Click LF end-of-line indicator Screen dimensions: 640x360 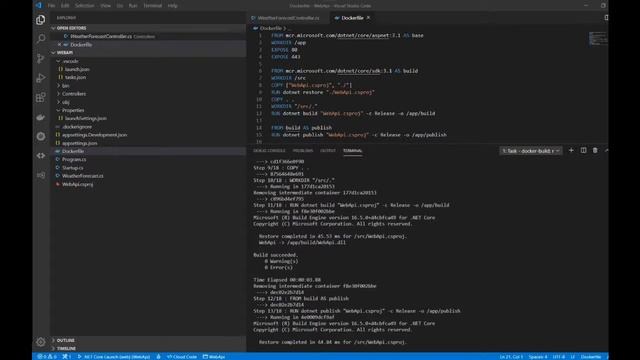[x=573, y=356]
